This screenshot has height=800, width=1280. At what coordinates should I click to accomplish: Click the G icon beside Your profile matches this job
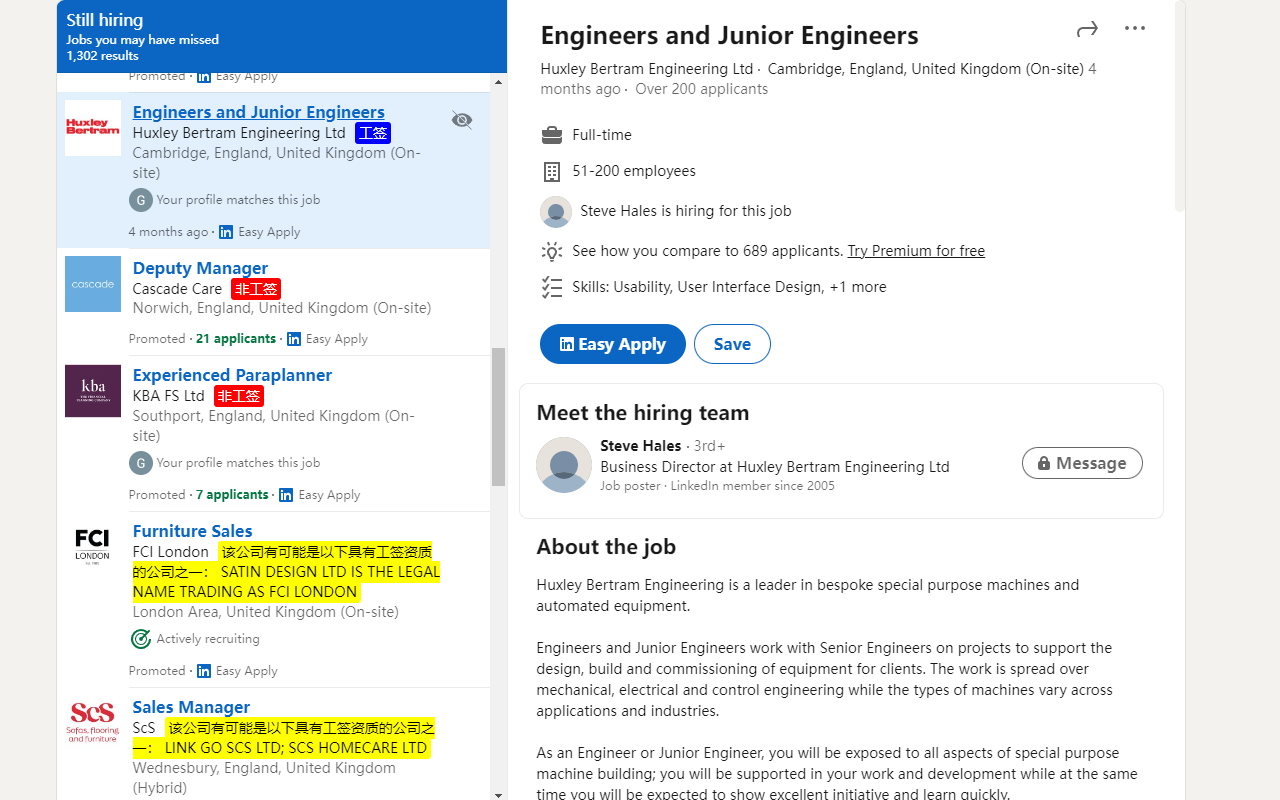point(140,200)
